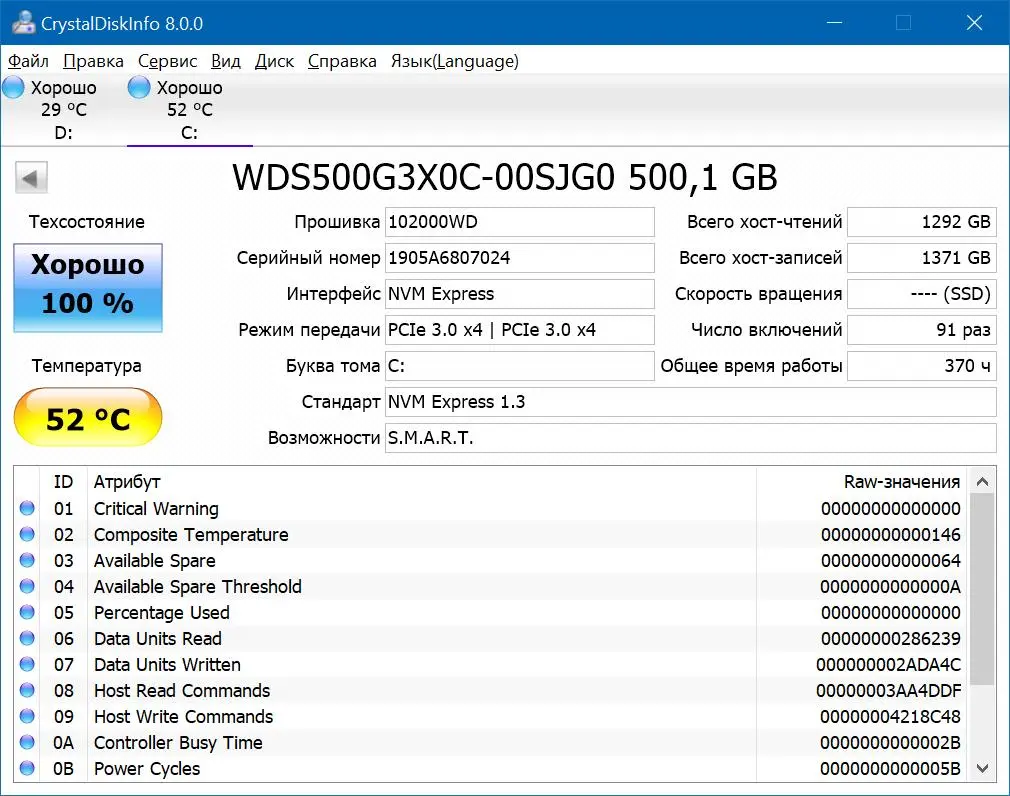
Task: Click status dot of Critical Warning row
Action: click(x=27, y=508)
